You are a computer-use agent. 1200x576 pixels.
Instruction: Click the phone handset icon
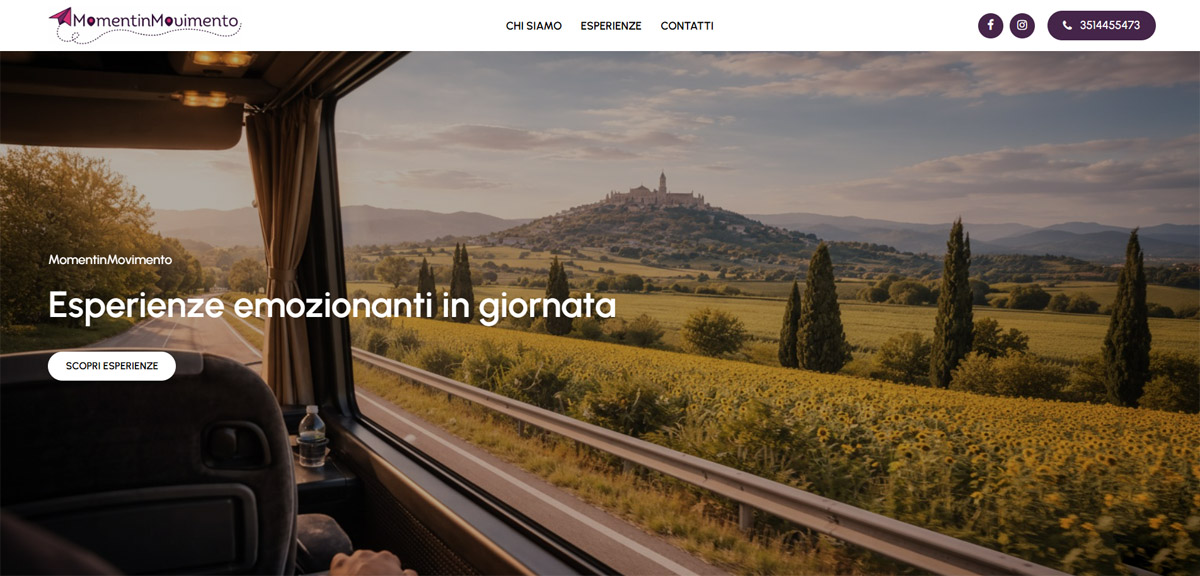(x=1067, y=25)
